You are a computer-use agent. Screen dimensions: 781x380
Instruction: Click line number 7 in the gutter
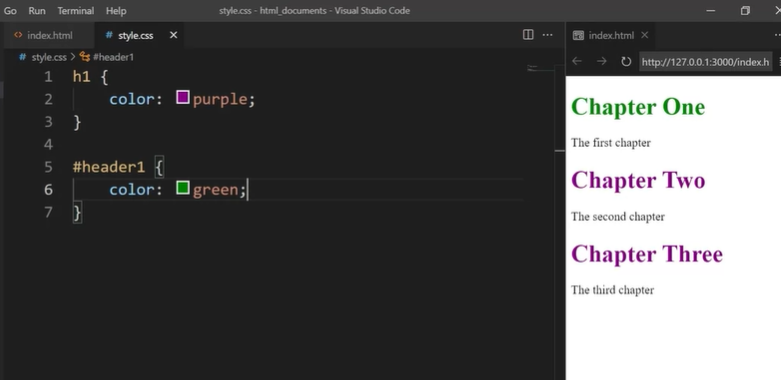click(48, 212)
